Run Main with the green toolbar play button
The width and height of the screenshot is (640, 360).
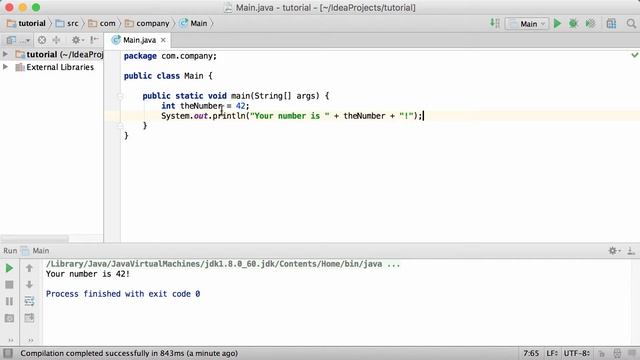[558, 24]
